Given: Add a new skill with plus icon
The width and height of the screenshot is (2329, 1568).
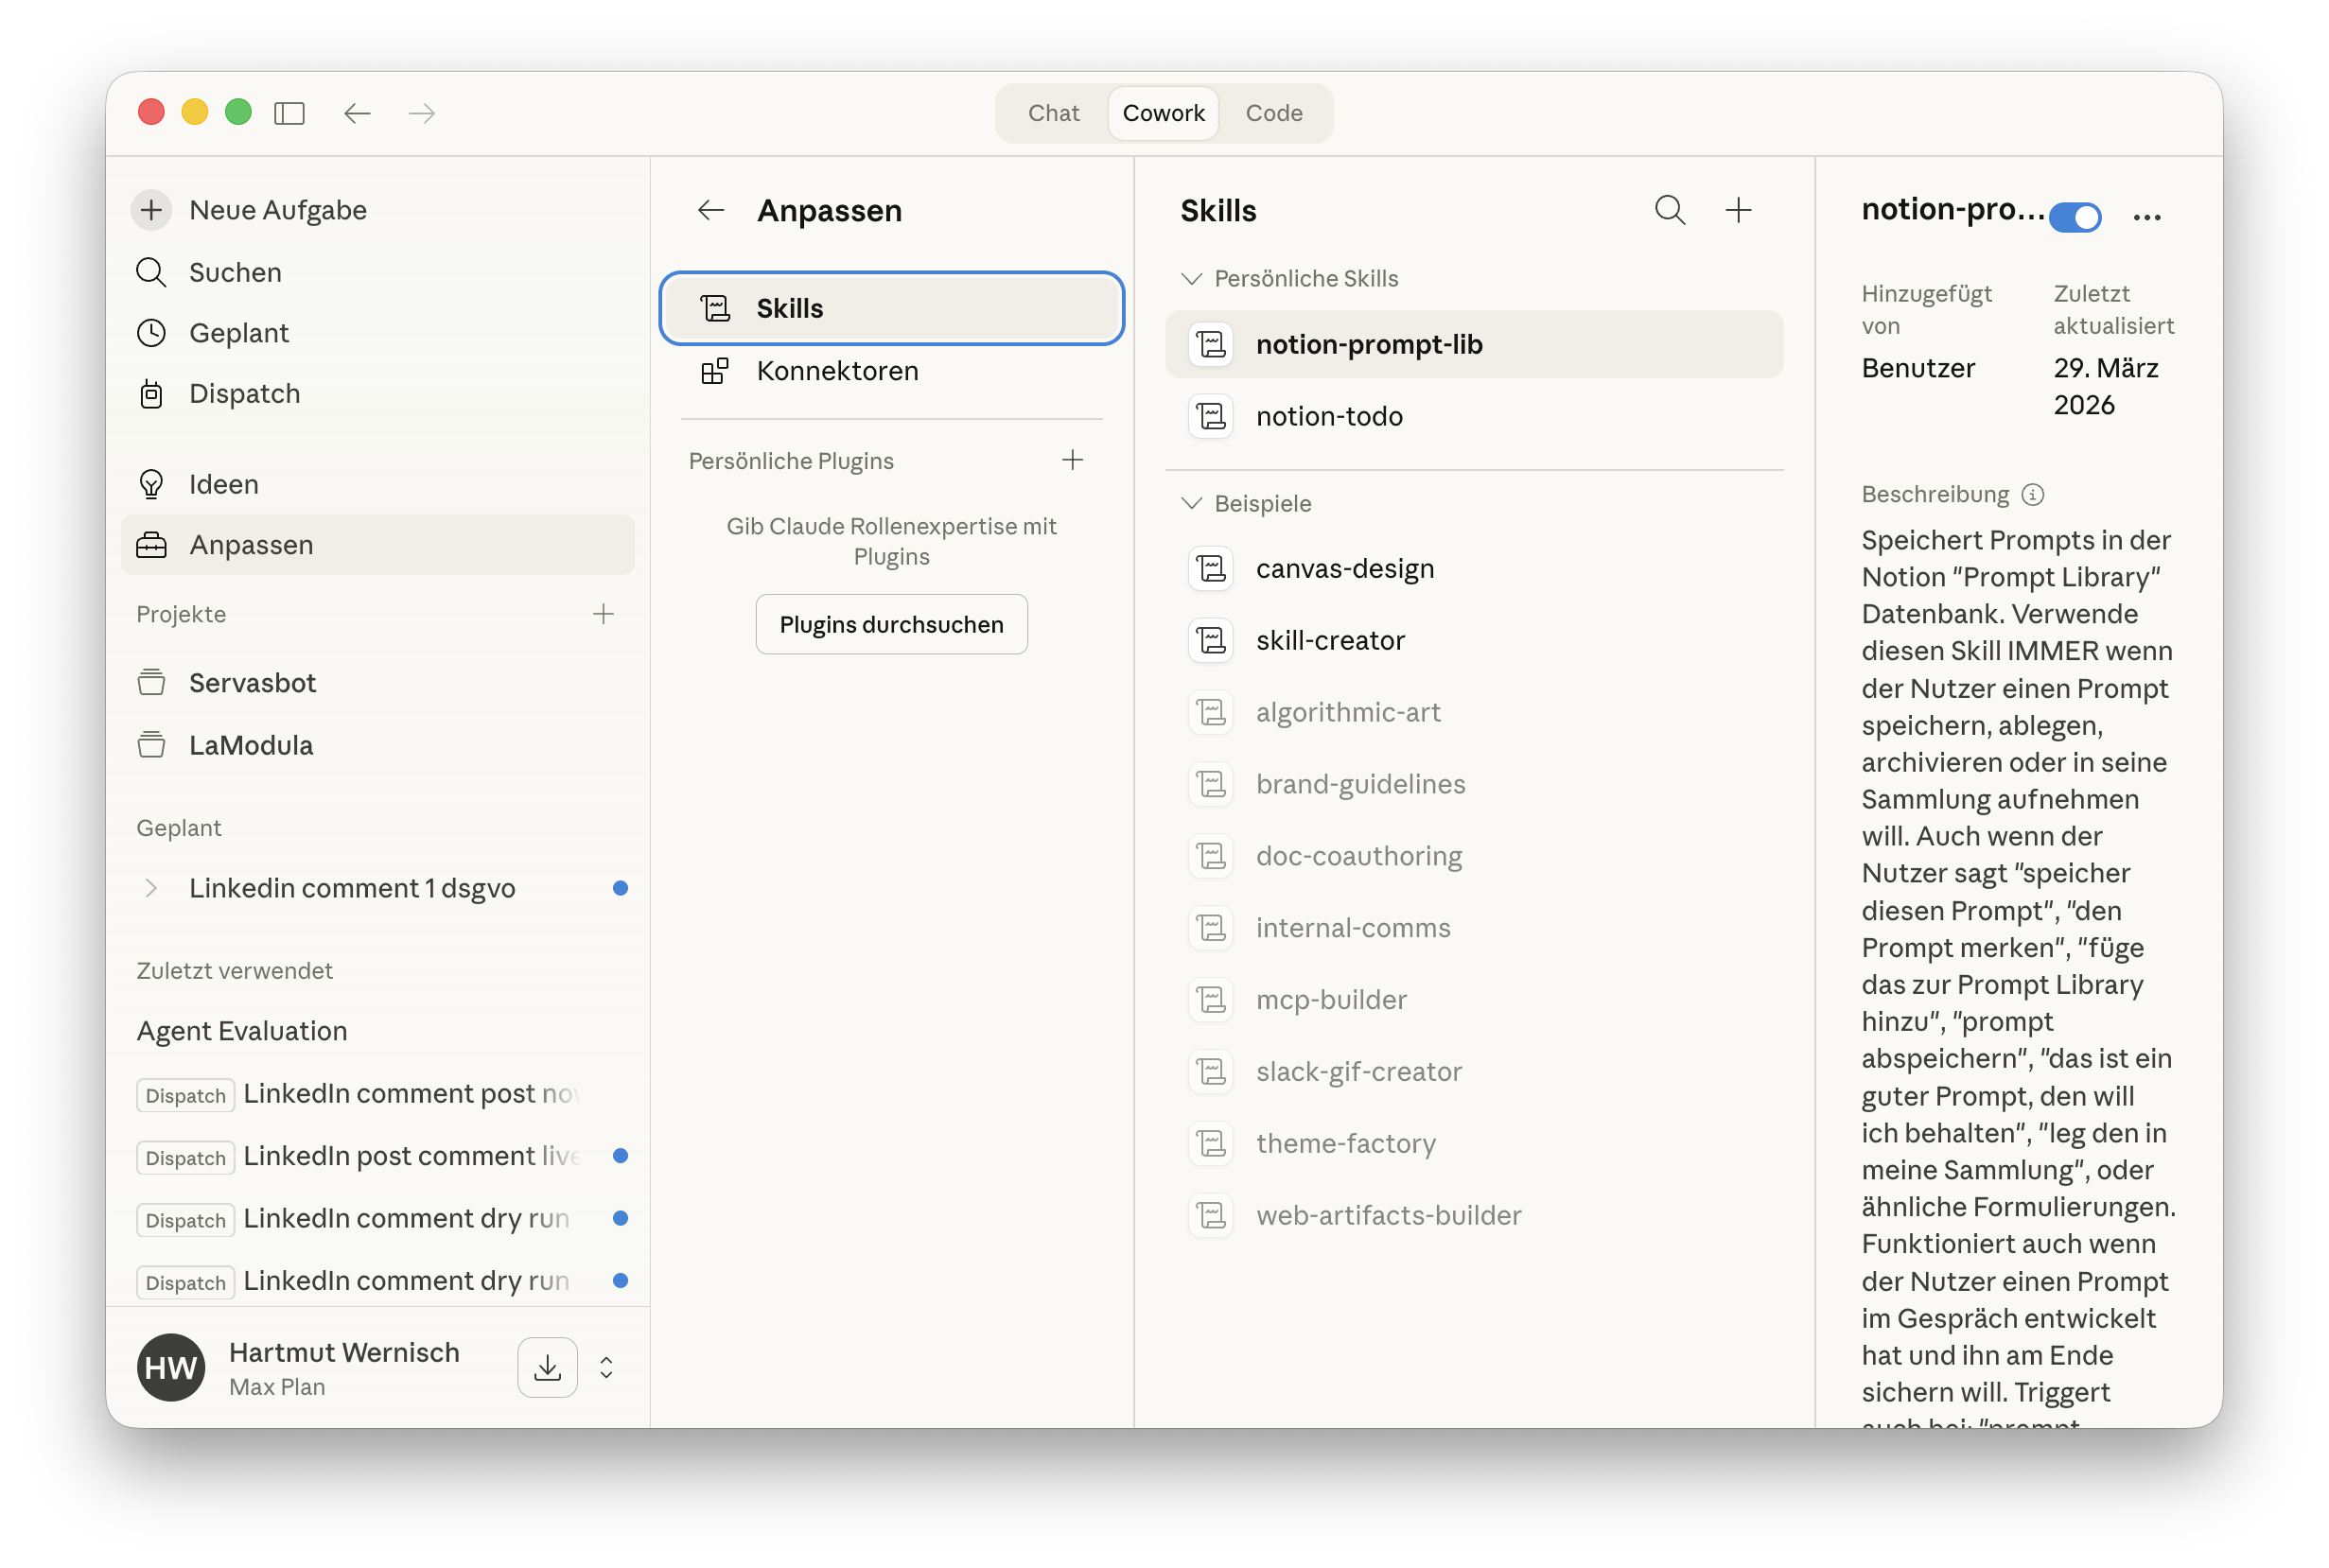Looking at the screenshot, I should [1738, 210].
